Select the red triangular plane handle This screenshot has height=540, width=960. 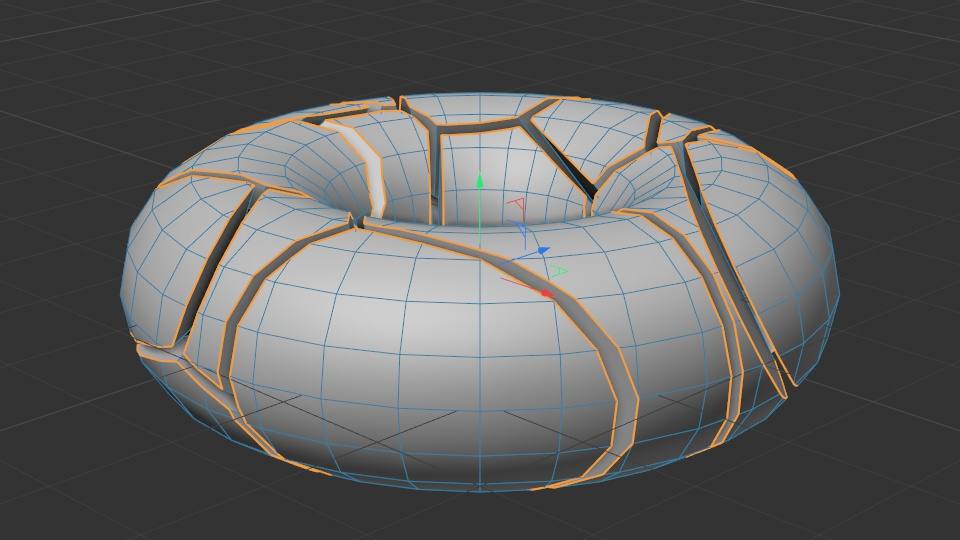(x=517, y=204)
